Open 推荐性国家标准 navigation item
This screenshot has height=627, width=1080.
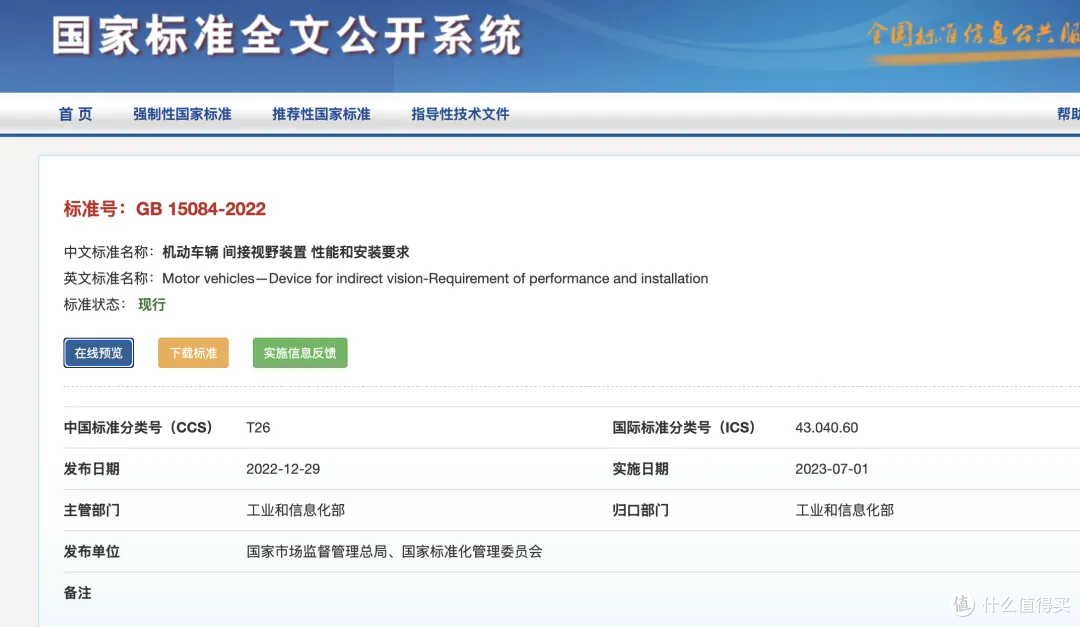click(321, 114)
